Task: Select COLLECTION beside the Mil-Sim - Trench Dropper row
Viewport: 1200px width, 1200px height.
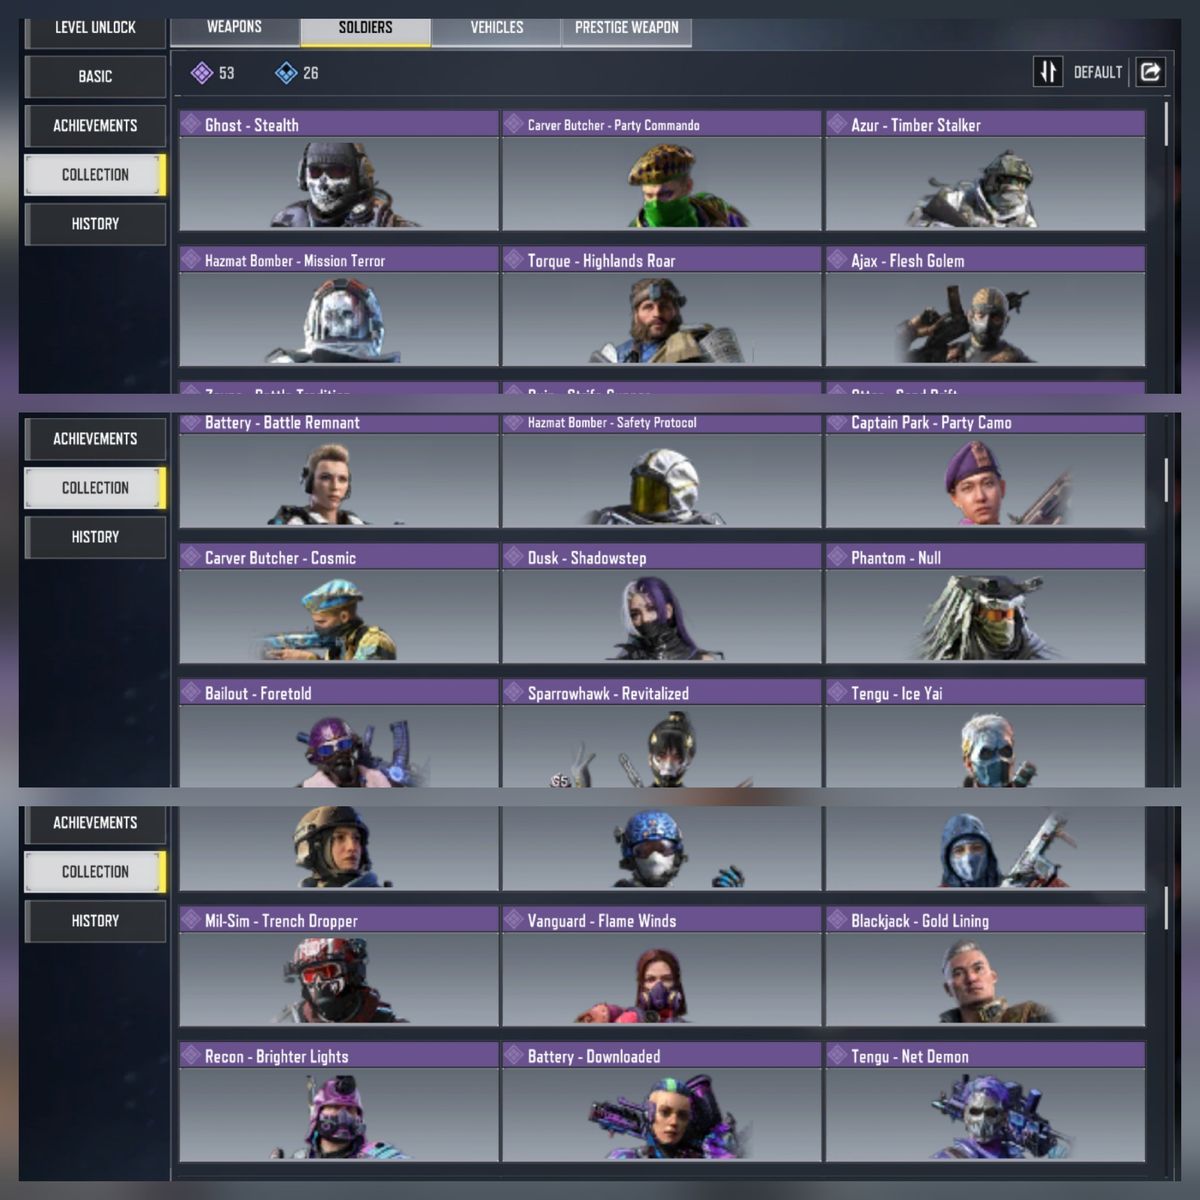Action: click(95, 872)
